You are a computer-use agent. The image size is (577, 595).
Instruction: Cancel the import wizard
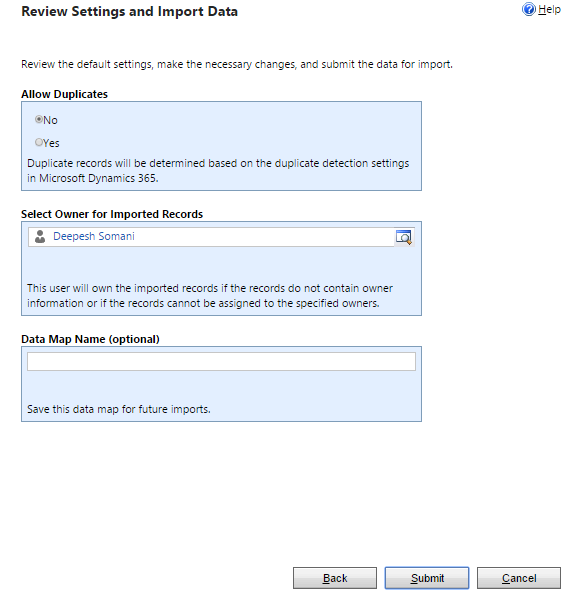click(x=519, y=578)
